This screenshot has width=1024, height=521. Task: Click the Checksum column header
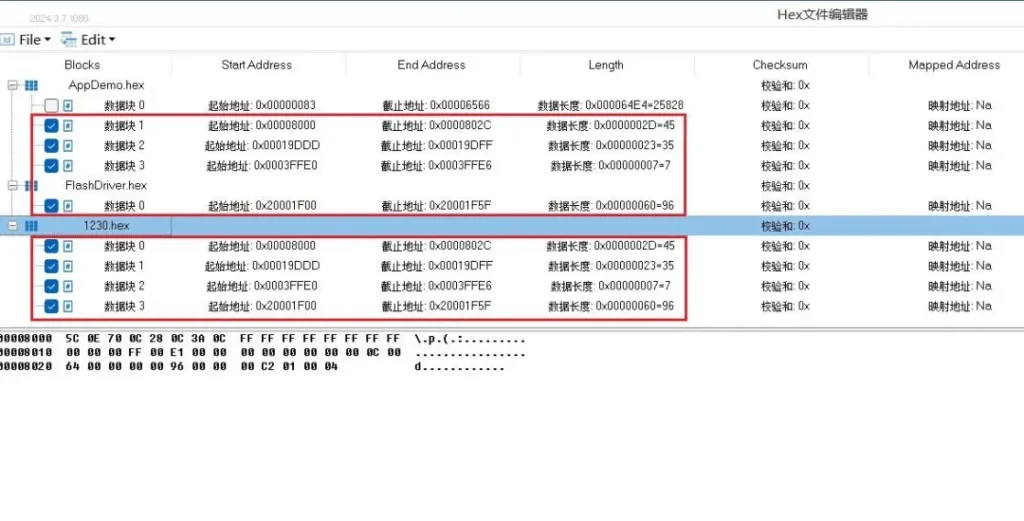click(780, 65)
